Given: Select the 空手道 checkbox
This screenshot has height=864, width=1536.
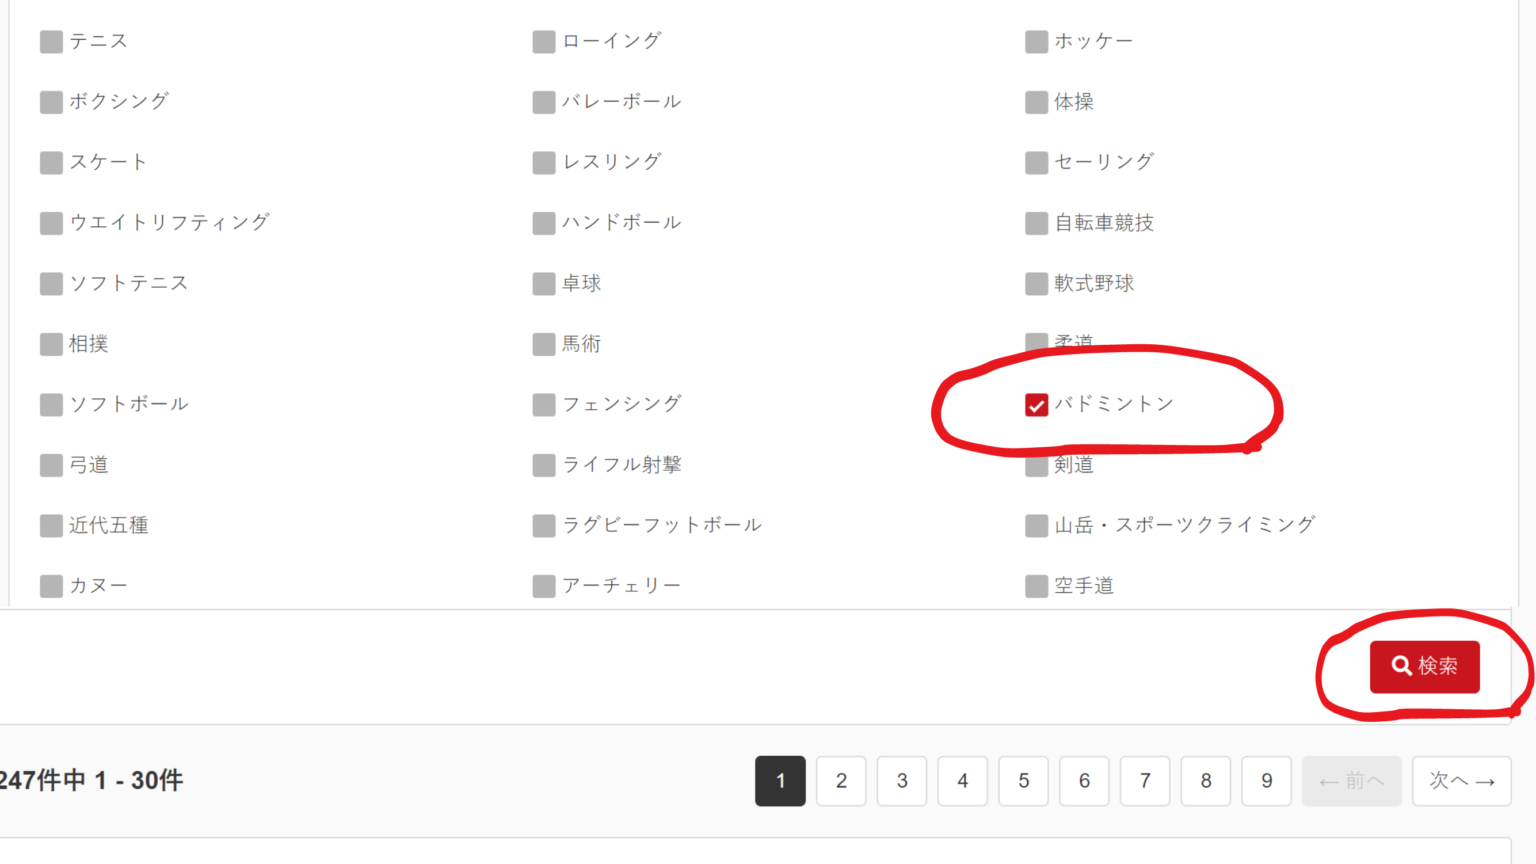Looking at the screenshot, I should [1036, 586].
